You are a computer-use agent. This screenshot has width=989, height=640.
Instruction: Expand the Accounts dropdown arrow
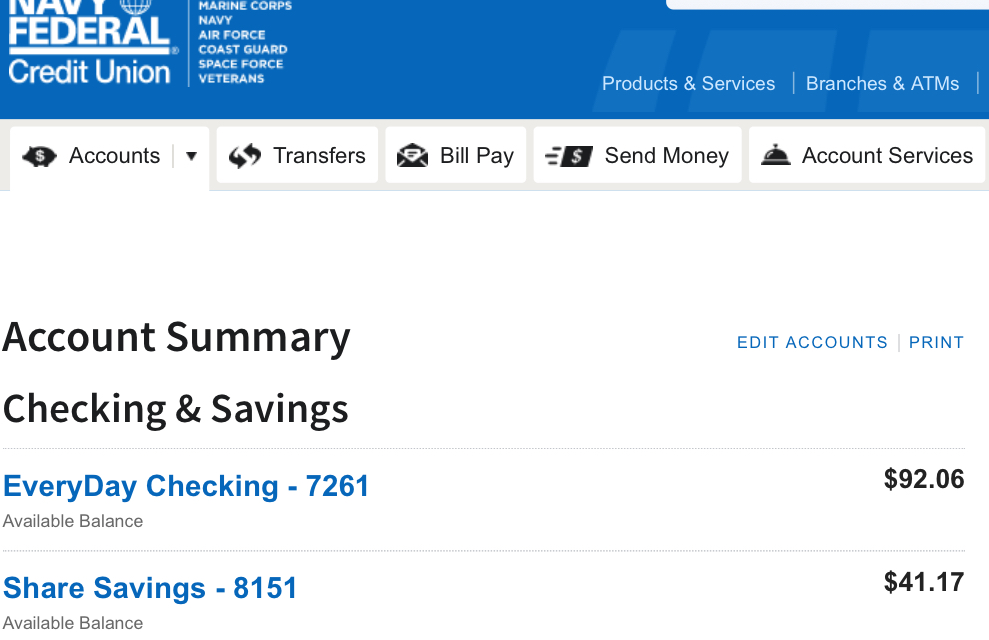(191, 156)
